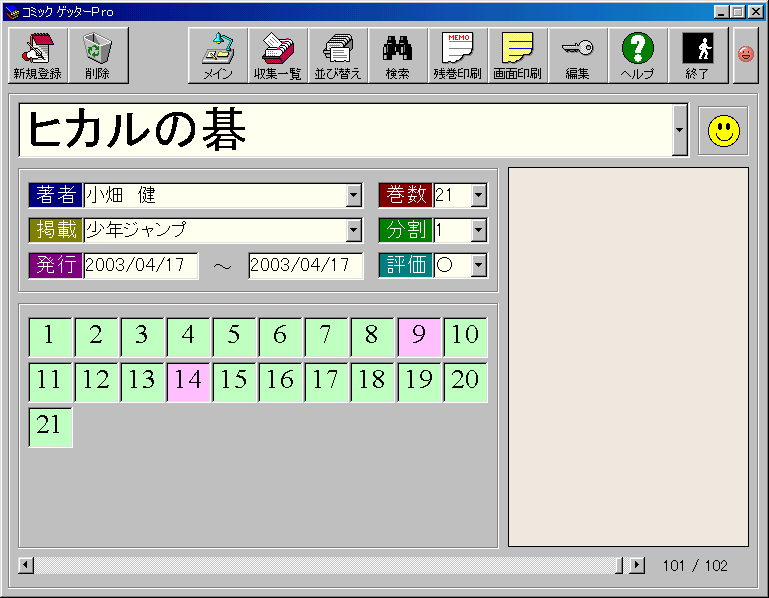Open ヘルプ help
Image resolution: width=769 pixels, height=598 pixels.
click(x=638, y=55)
